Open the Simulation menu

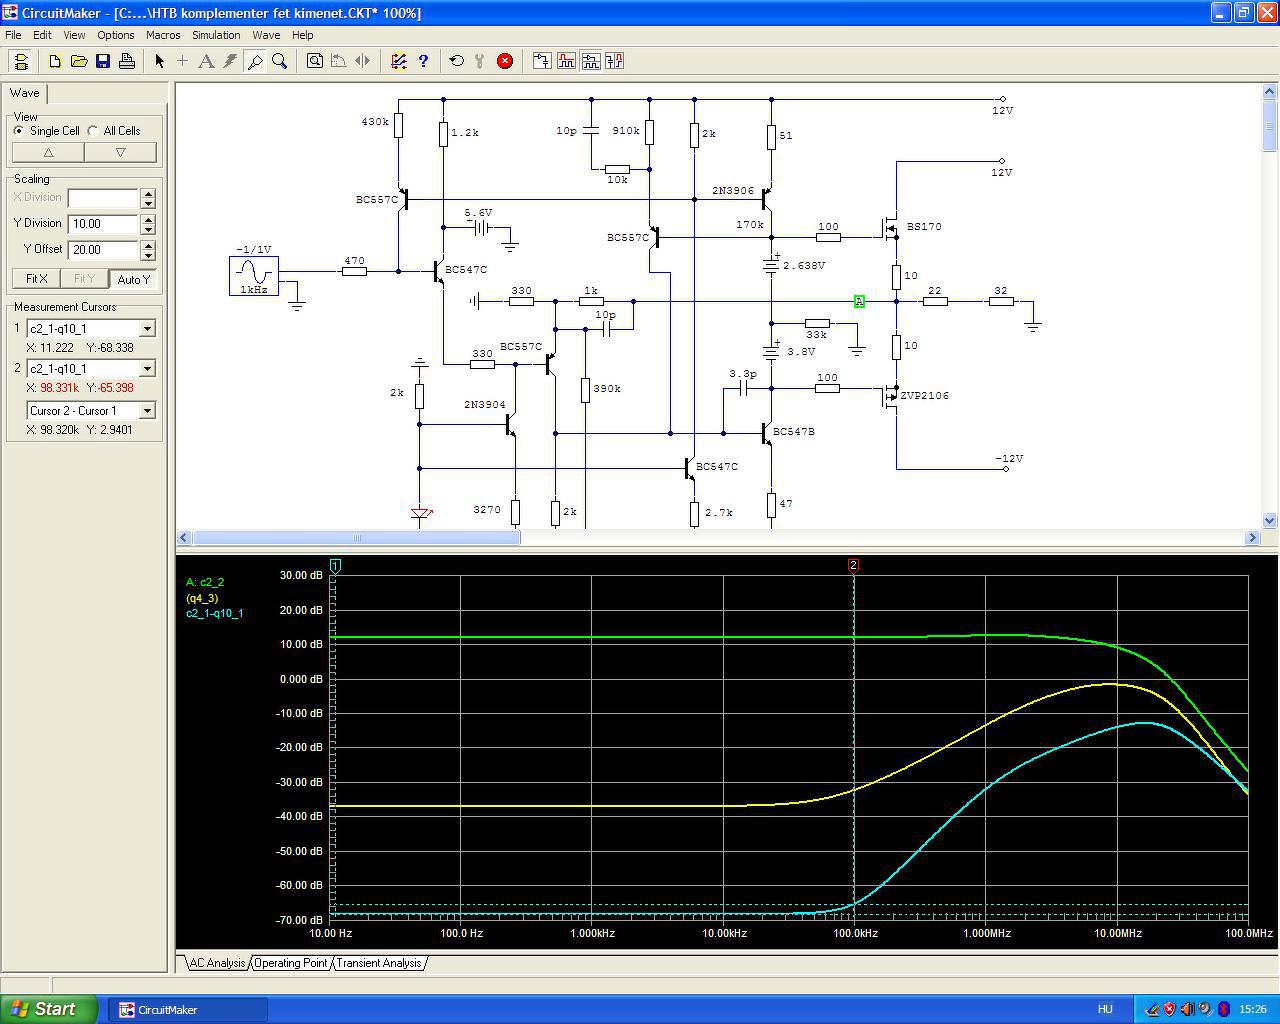coord(216,35)
